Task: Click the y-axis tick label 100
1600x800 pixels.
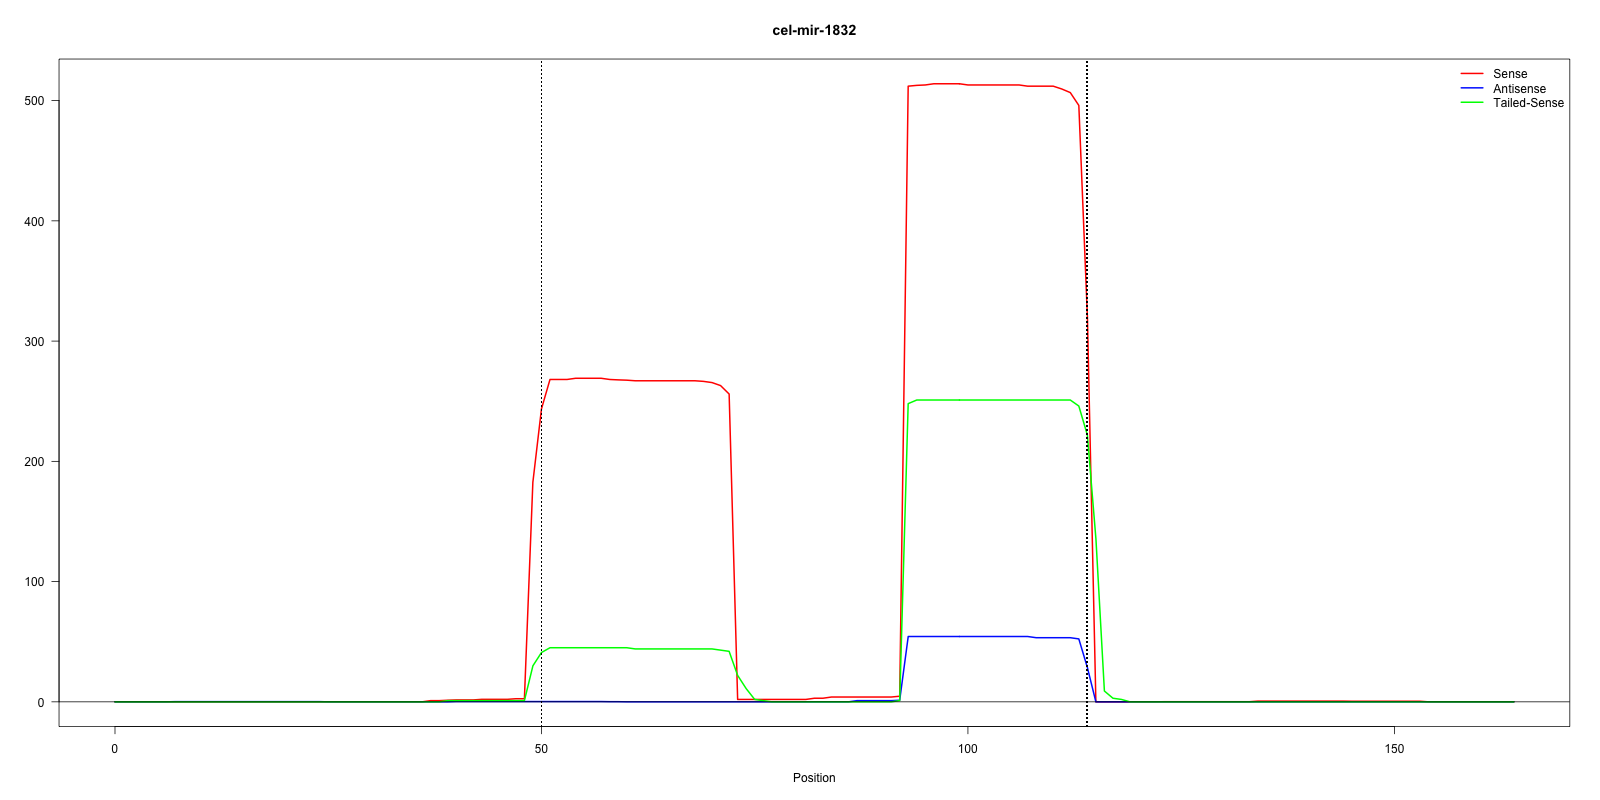Action: [x=35, y=582]
